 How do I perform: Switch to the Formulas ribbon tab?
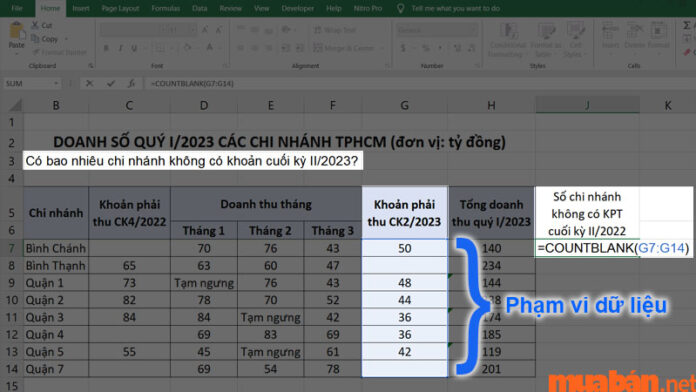[x=166, y=8]
